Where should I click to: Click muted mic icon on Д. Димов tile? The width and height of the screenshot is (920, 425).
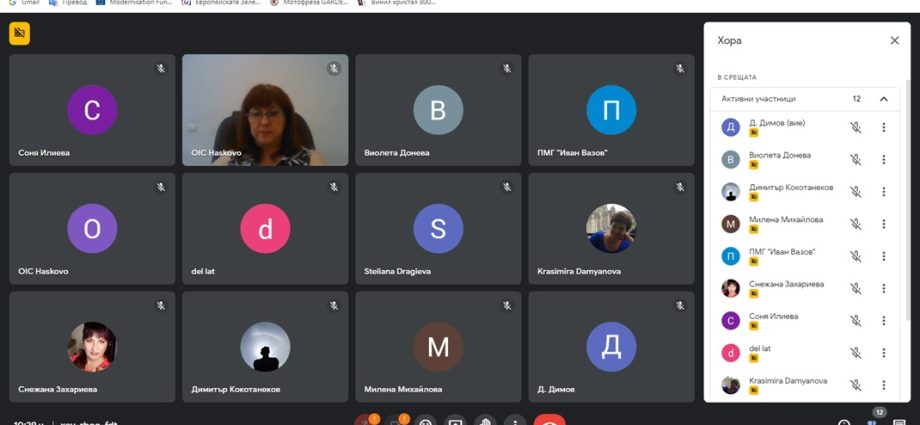(680, 305)
